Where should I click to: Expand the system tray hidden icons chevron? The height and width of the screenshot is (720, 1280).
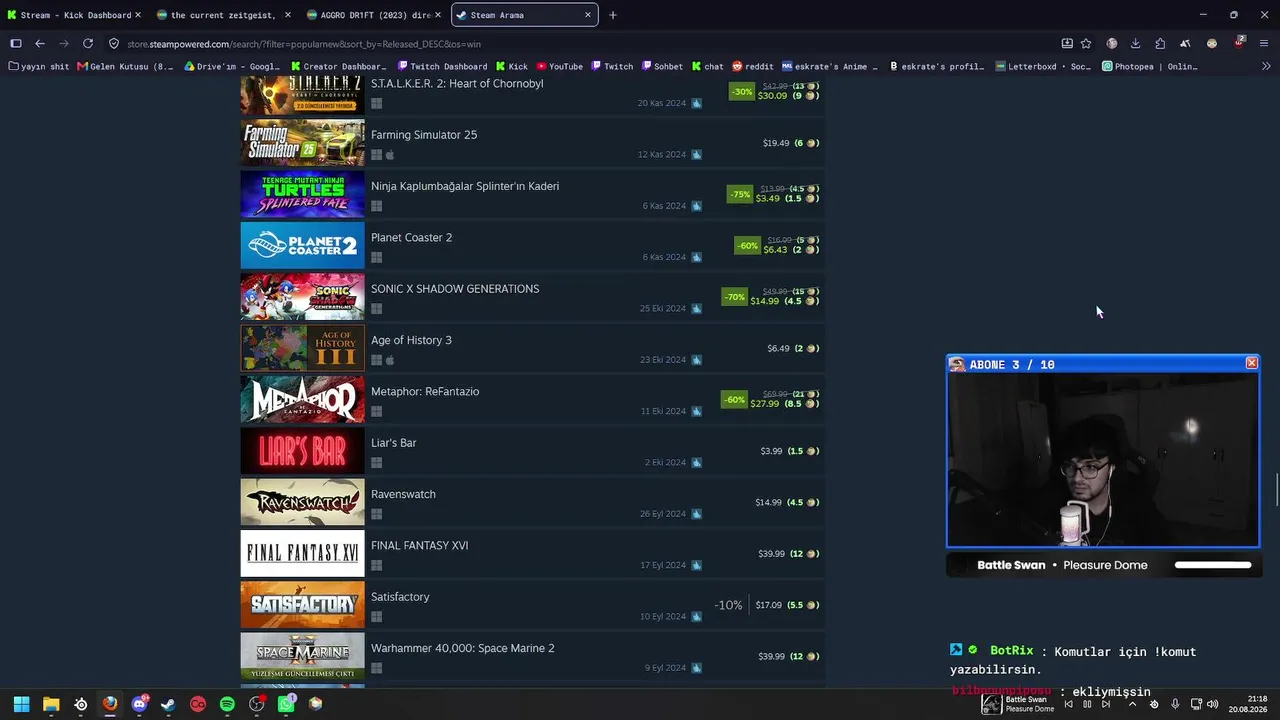(1132, 704)
